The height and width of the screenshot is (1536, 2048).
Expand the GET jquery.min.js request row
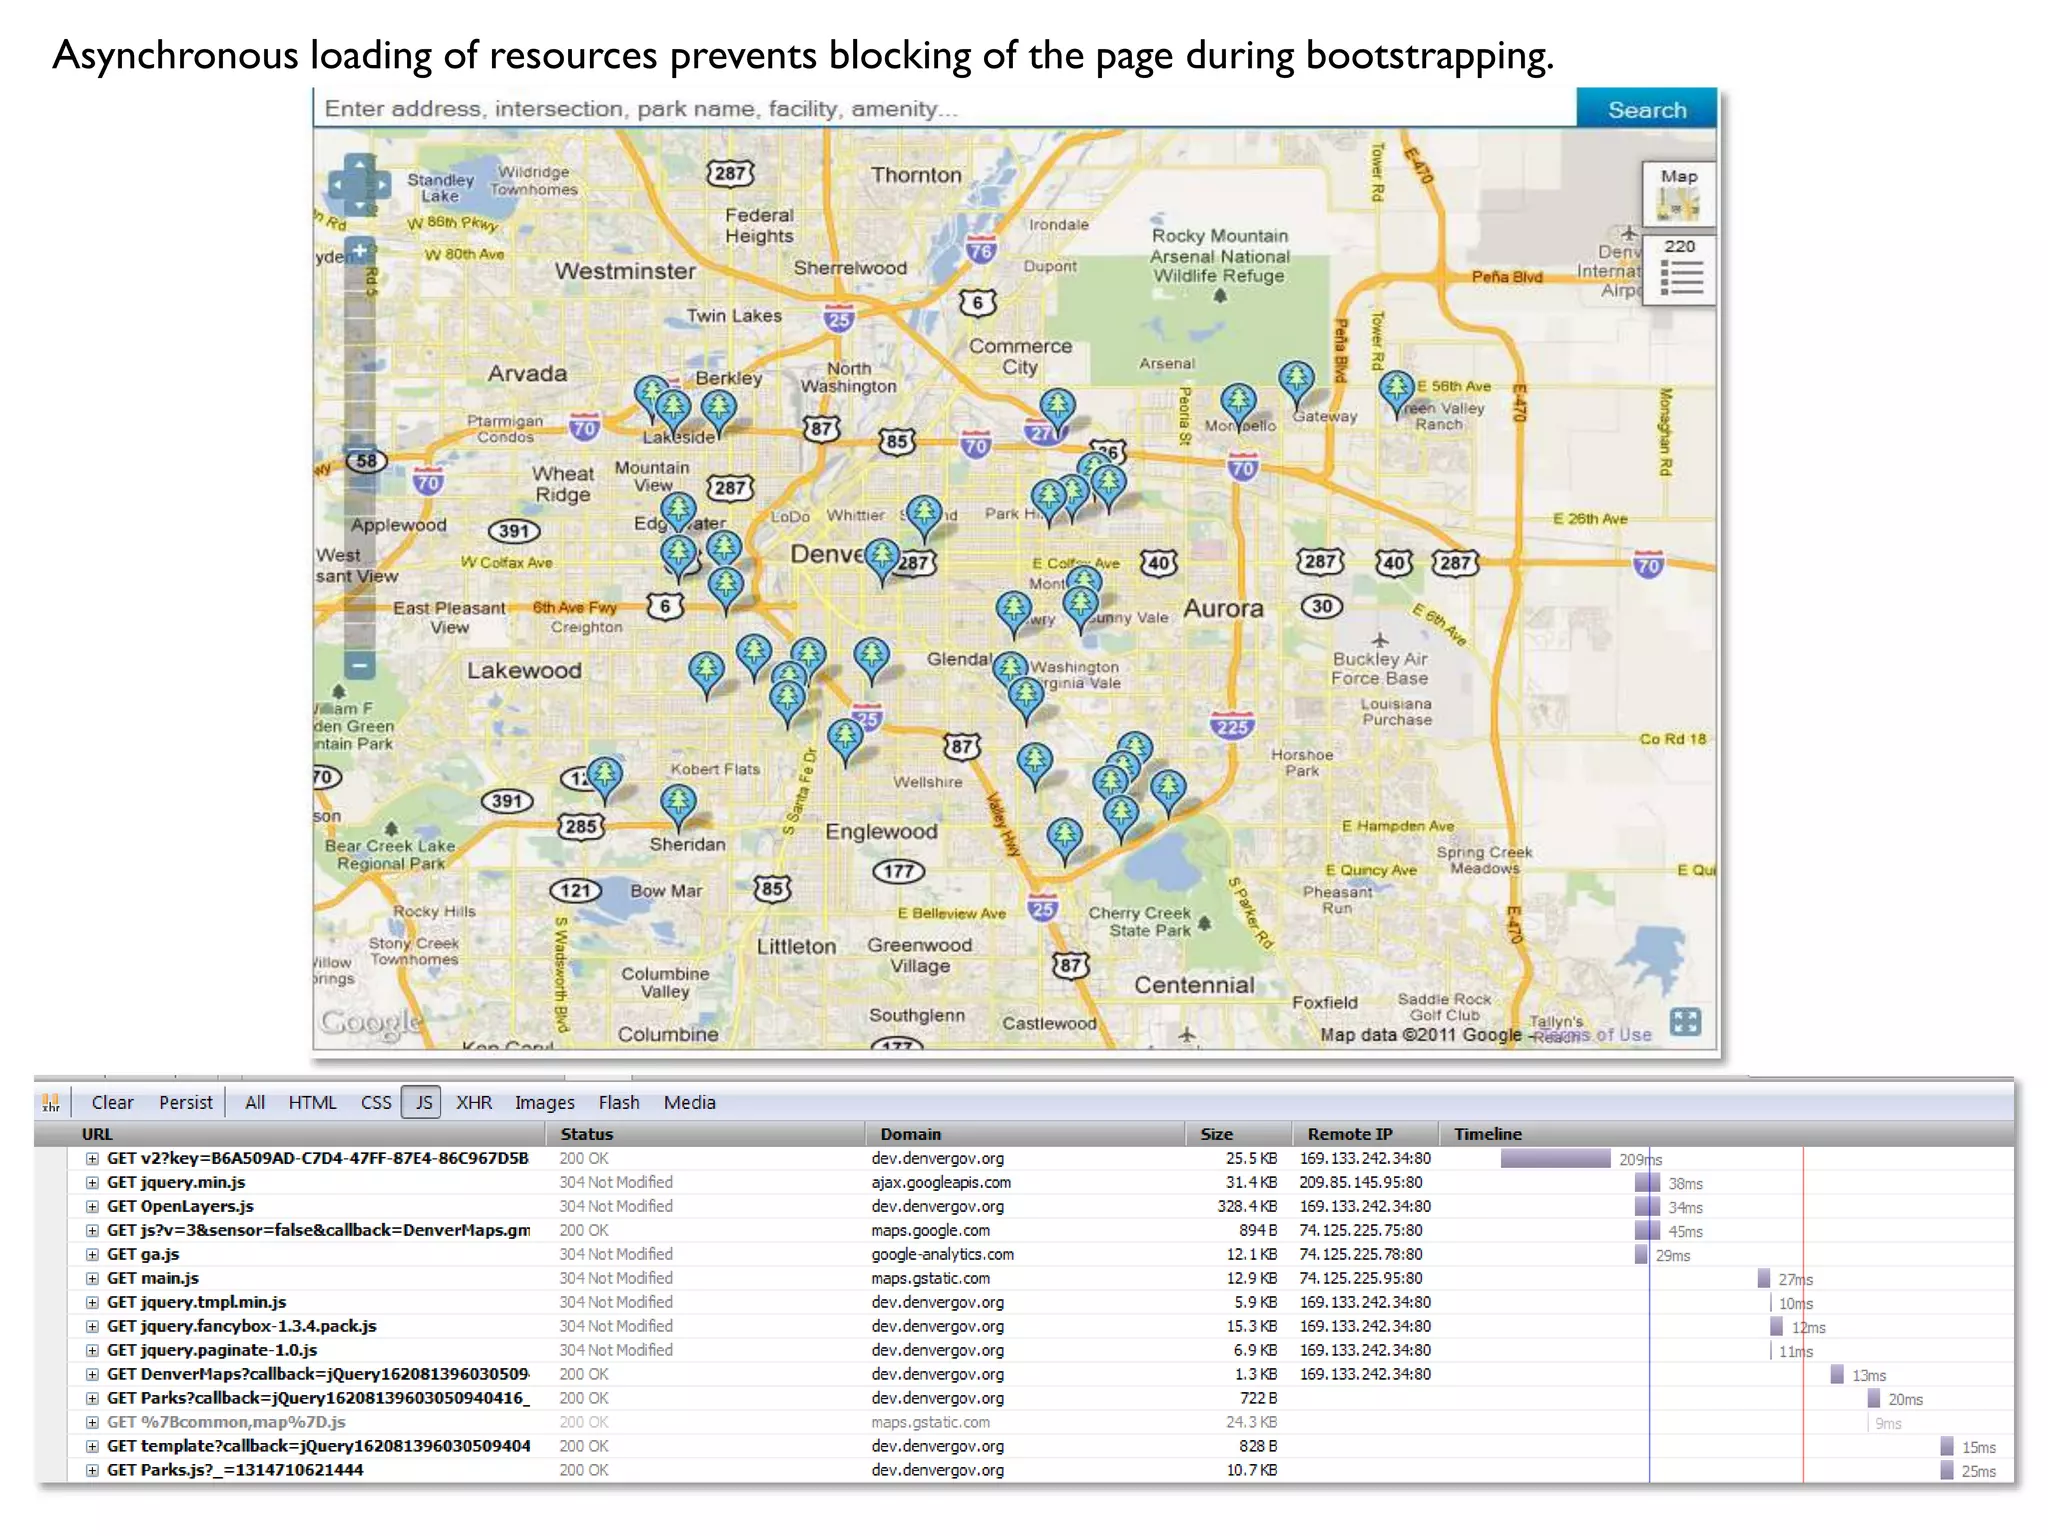(92, 1182)
